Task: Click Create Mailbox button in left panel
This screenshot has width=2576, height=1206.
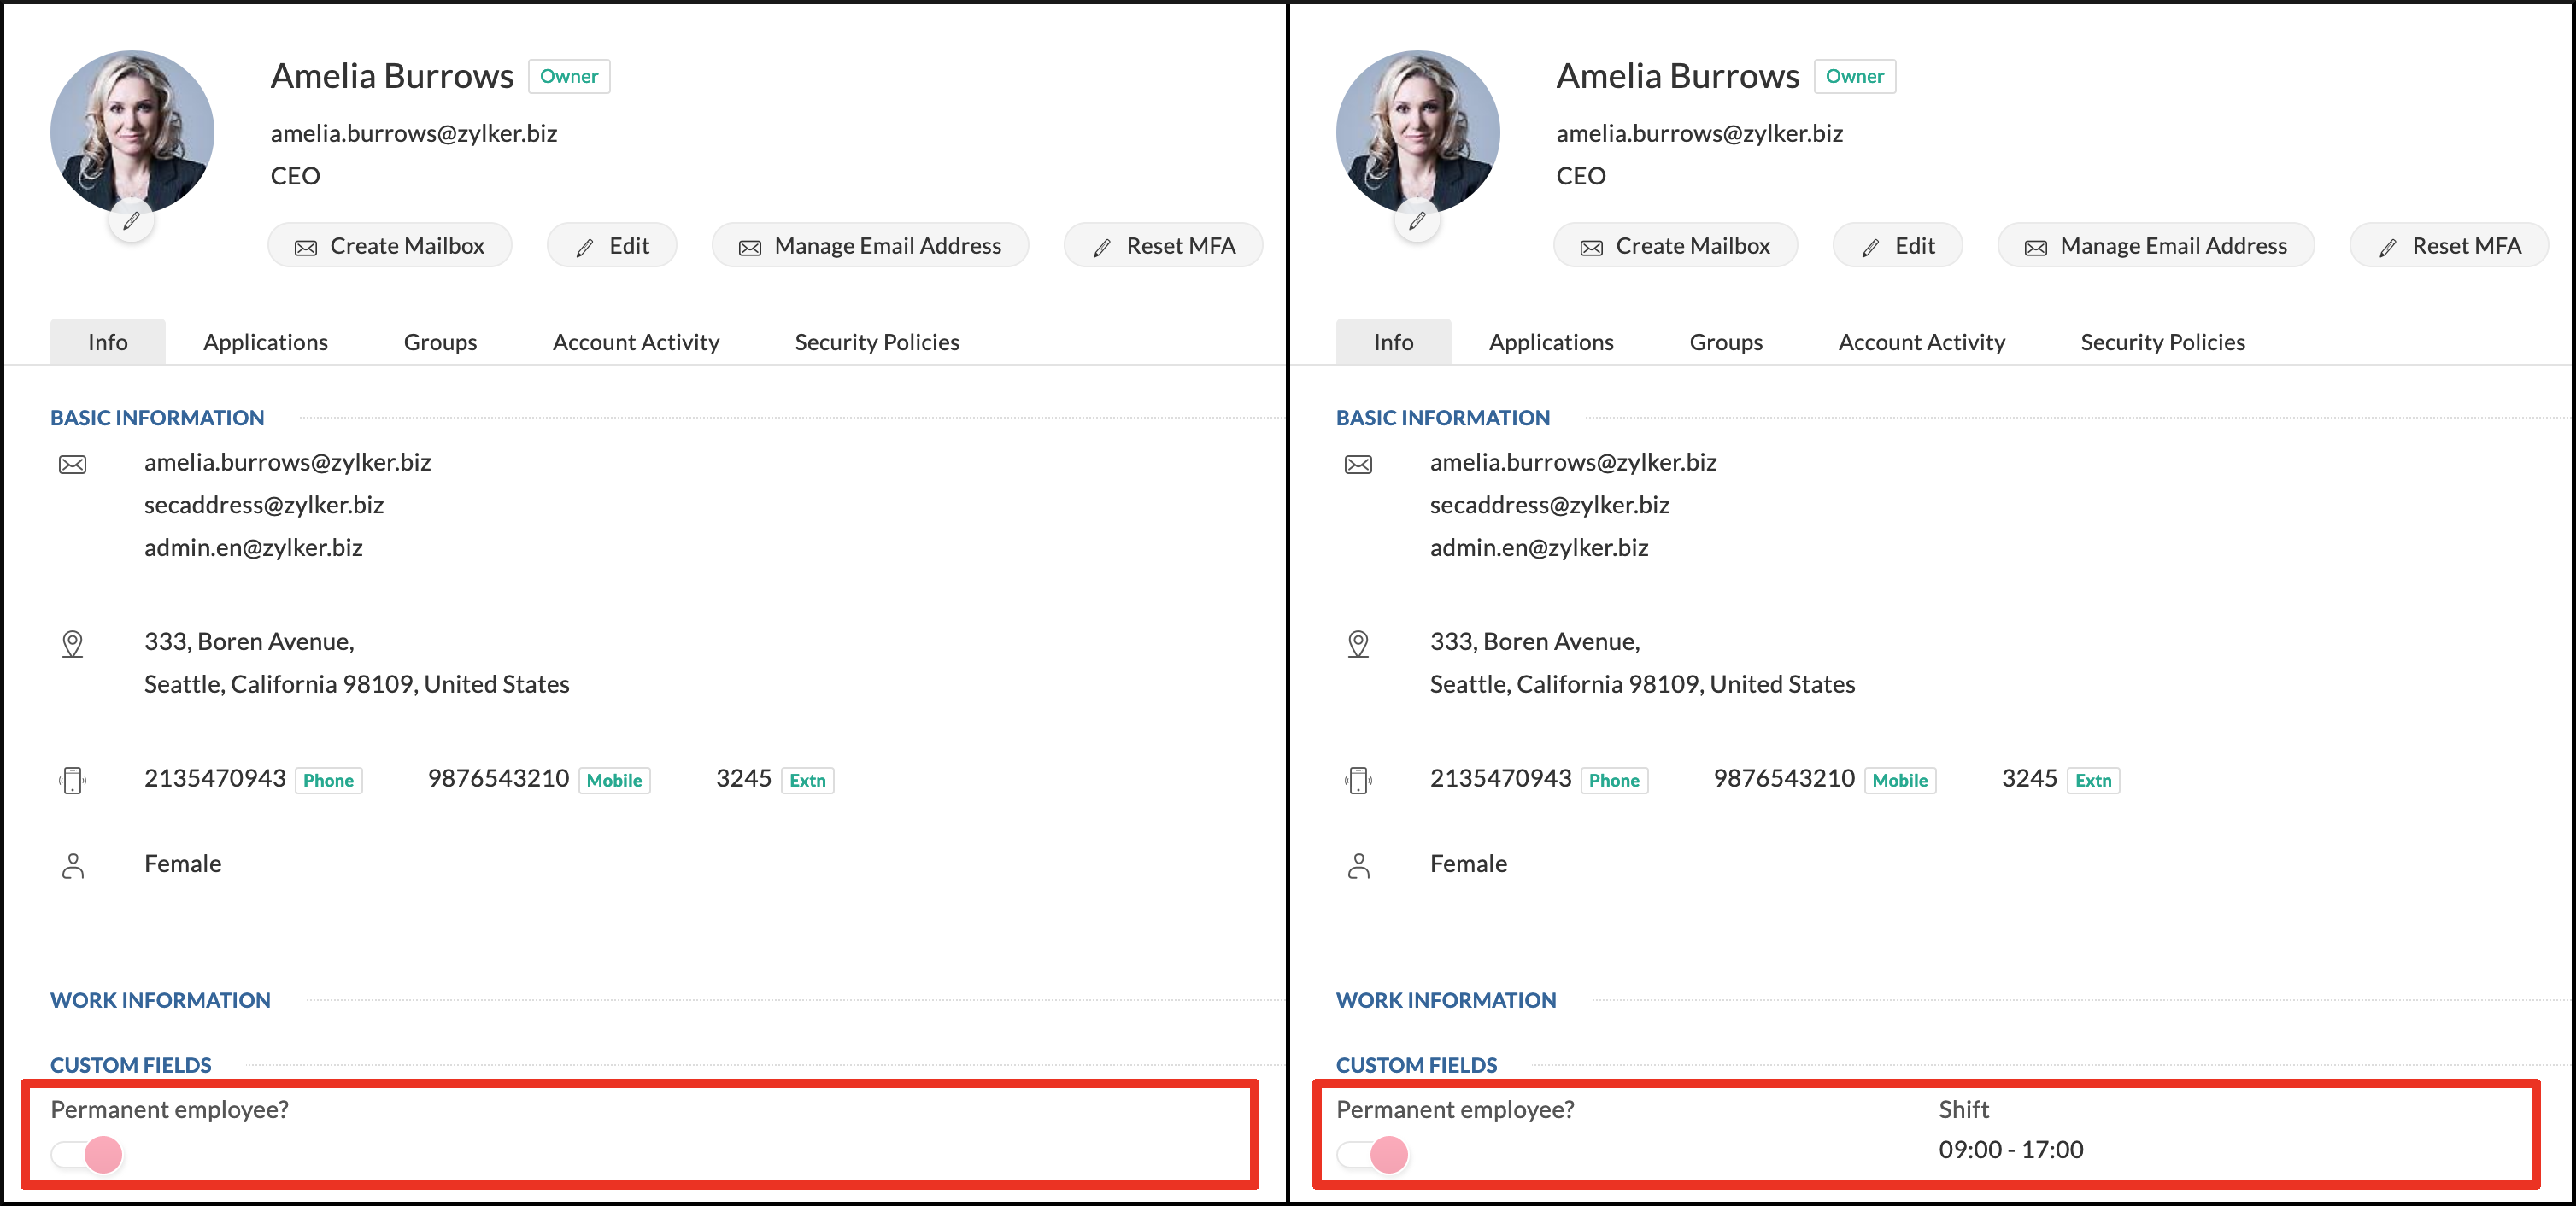Action: (390, 246)
